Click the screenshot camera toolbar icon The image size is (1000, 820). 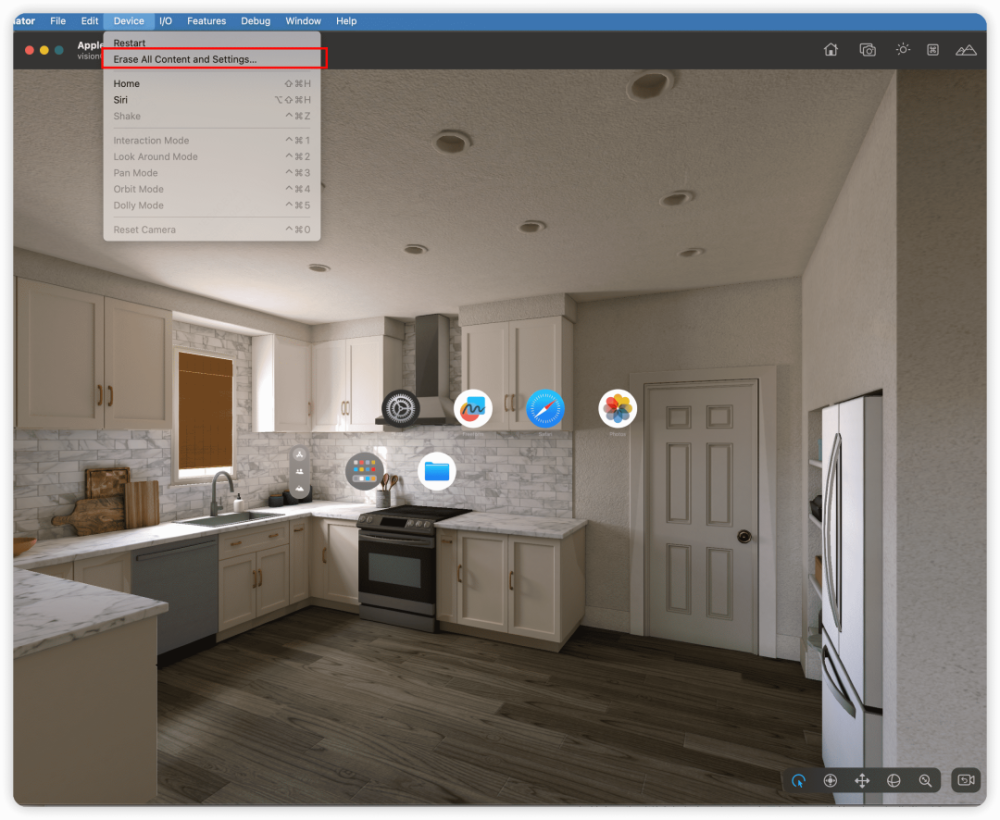point(867,49)
